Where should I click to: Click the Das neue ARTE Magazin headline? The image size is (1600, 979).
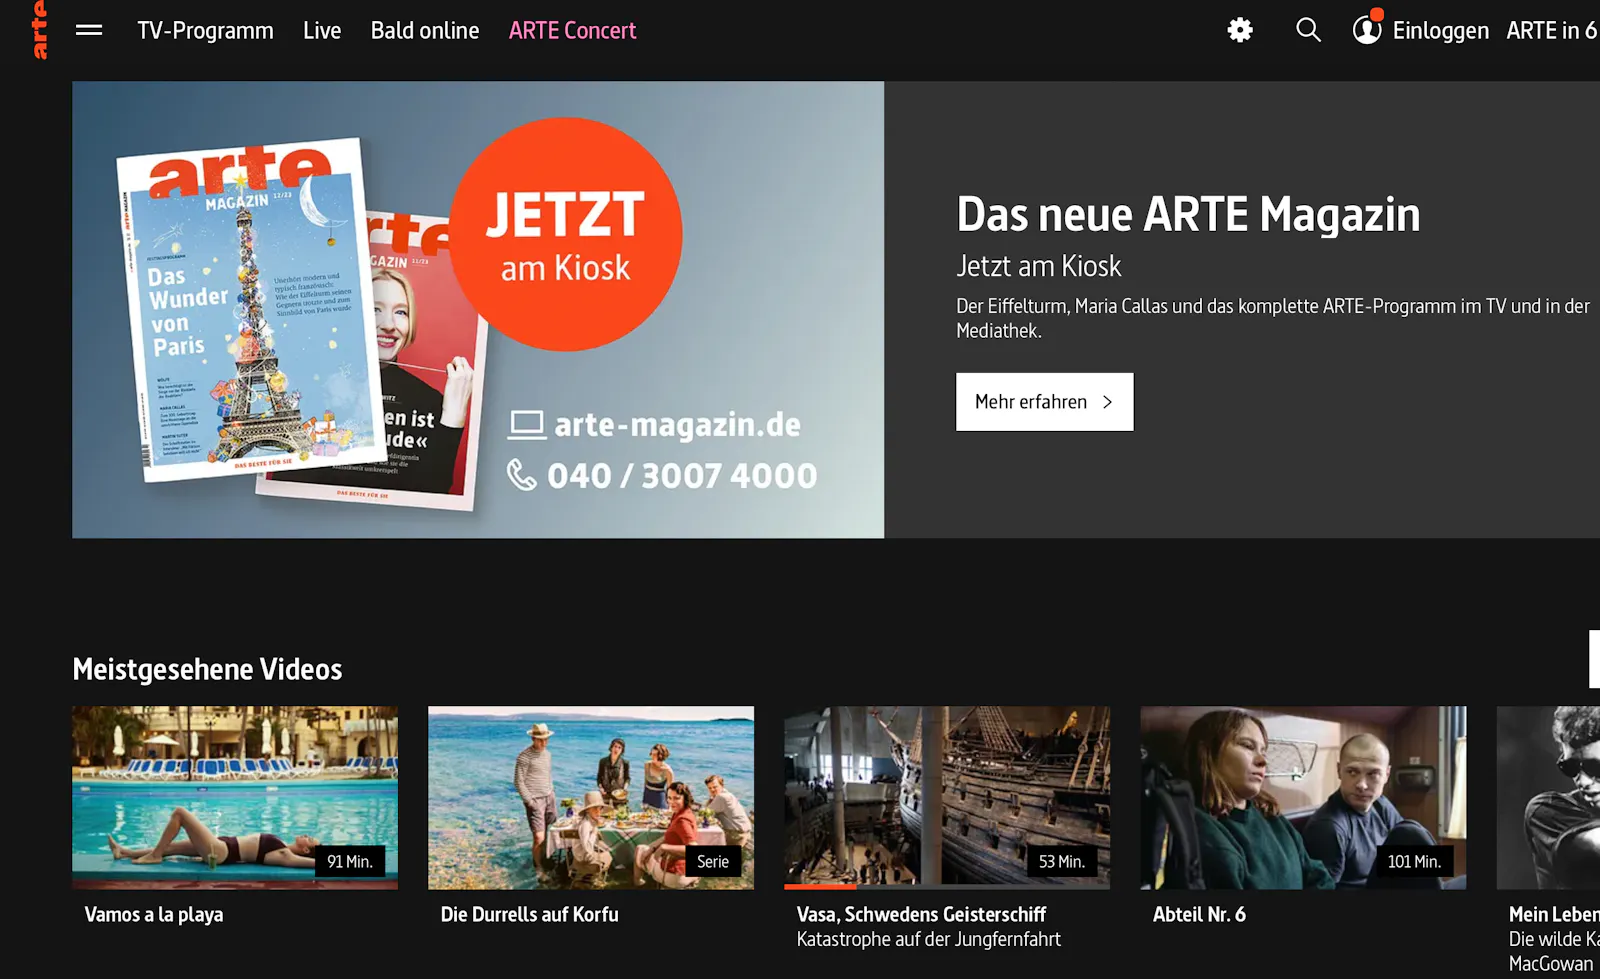point(1188,214)
